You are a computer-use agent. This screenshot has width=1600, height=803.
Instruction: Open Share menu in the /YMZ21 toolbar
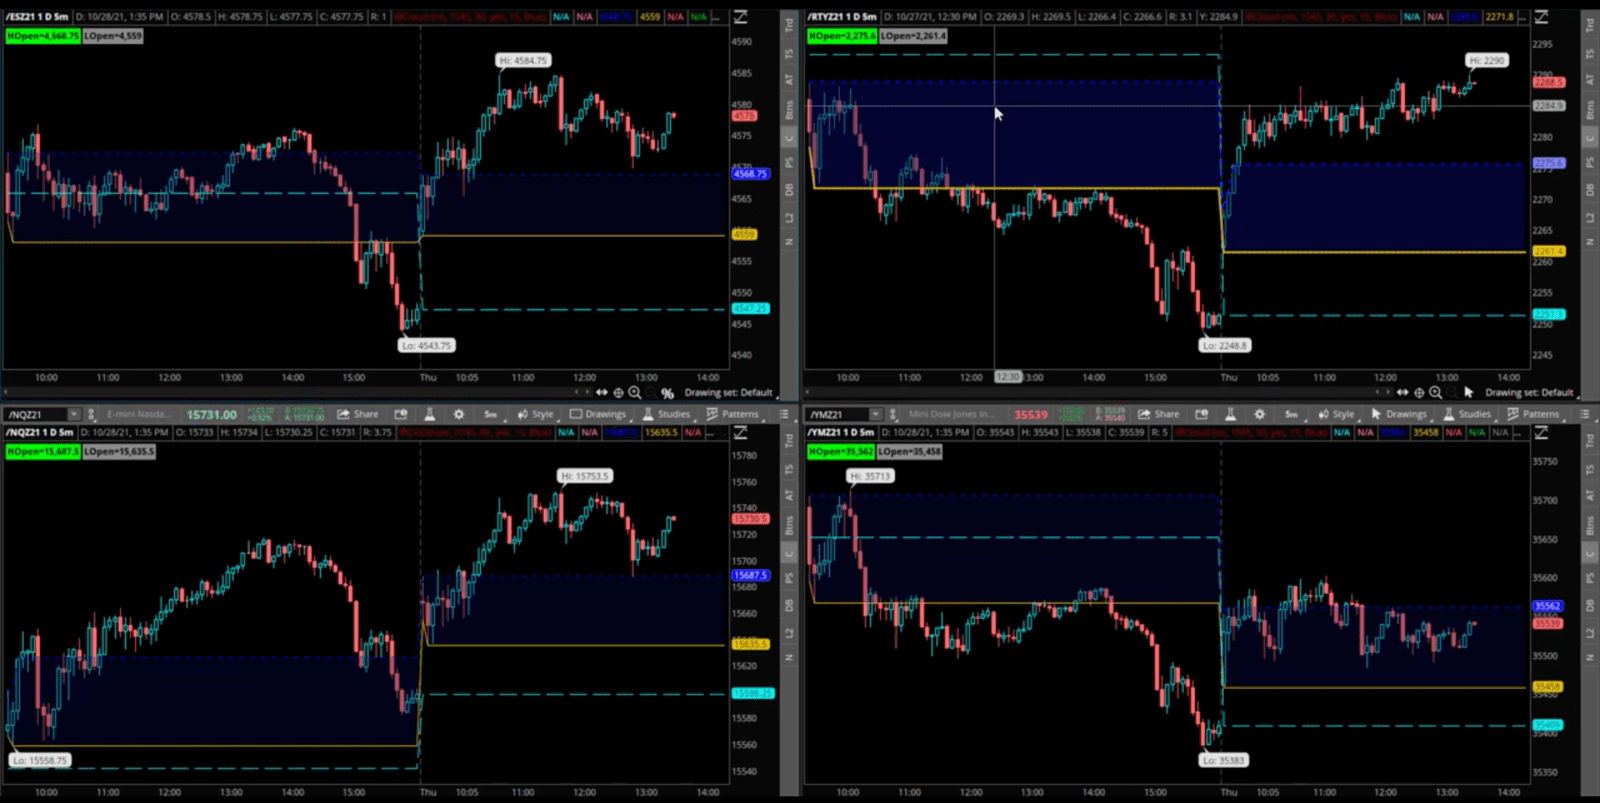(1158, 414)
